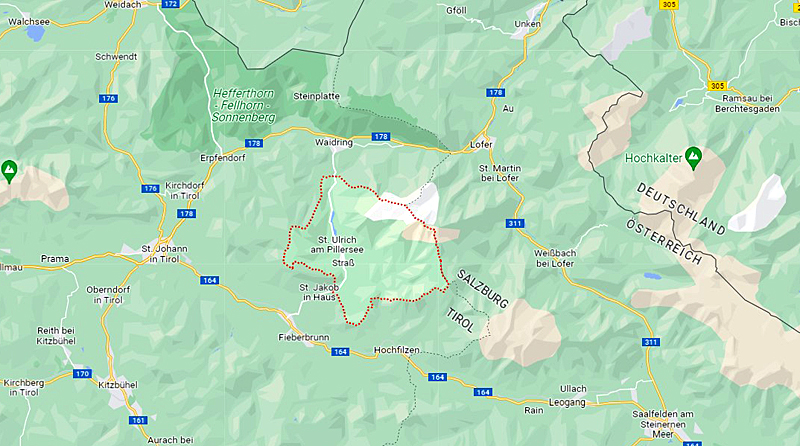Click the St. Johann in Tirol label

(x=164, y=254)
